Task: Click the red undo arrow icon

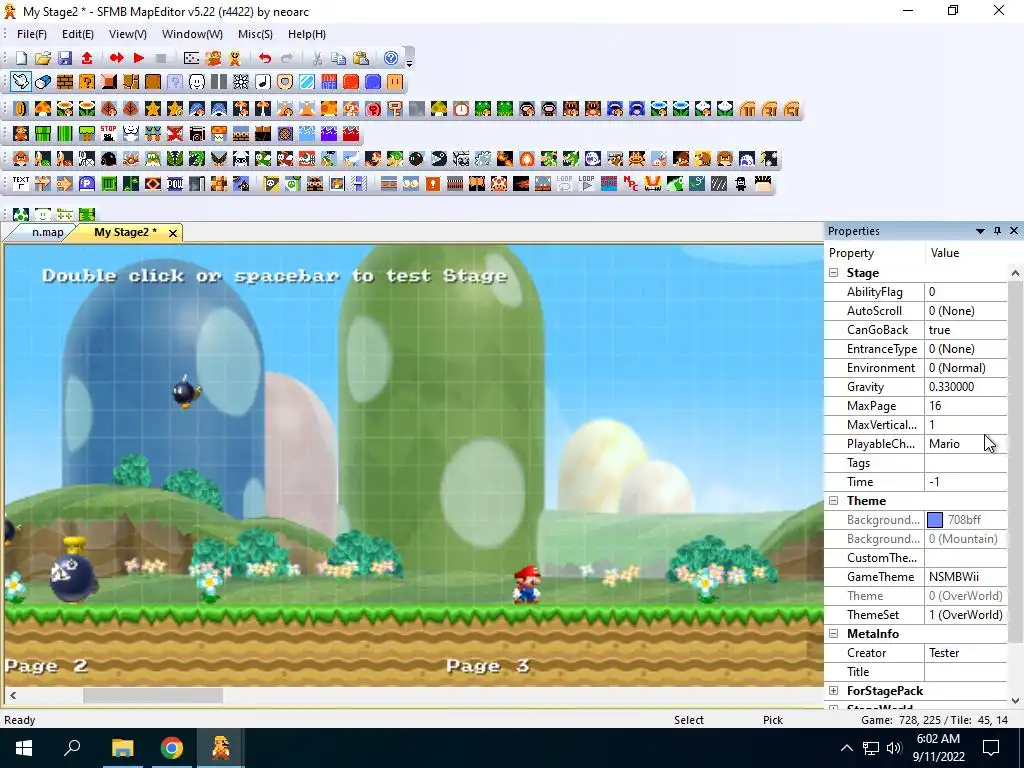Action: [264, 58]
